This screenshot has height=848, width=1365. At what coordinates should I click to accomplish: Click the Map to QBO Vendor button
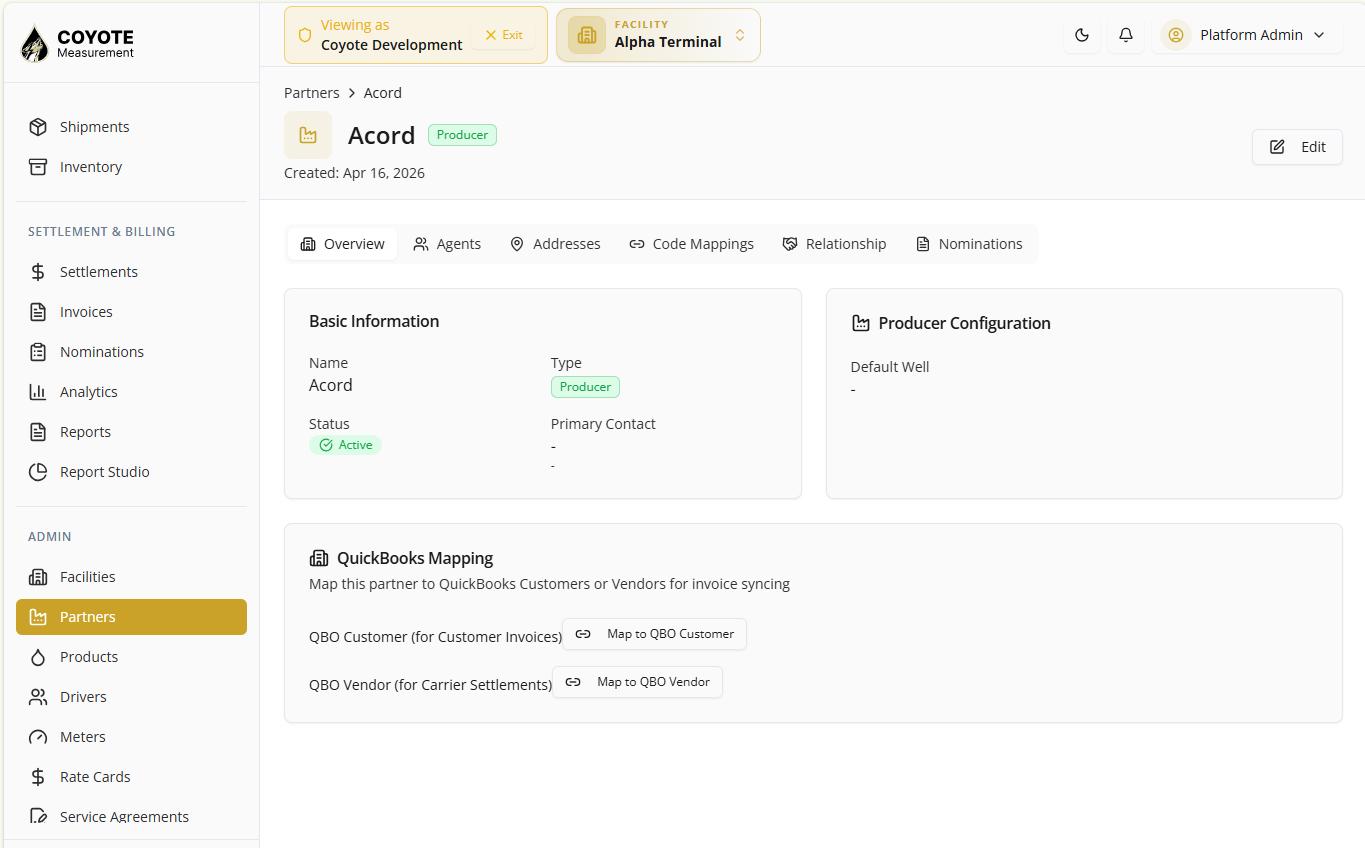point(637,682)
